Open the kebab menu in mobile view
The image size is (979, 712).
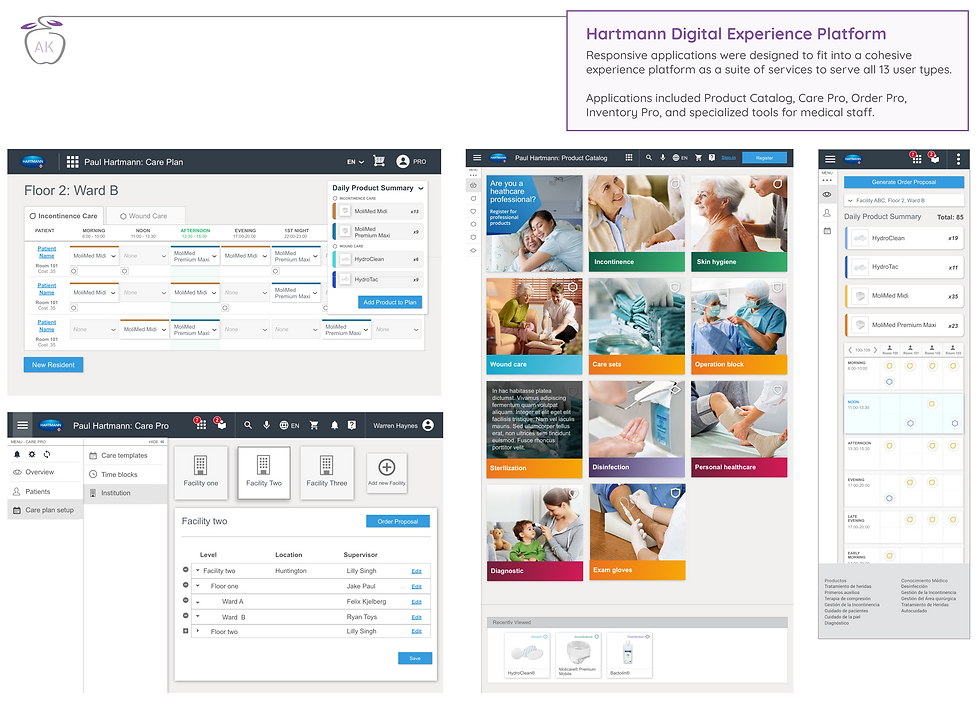[x=958, y=159]
